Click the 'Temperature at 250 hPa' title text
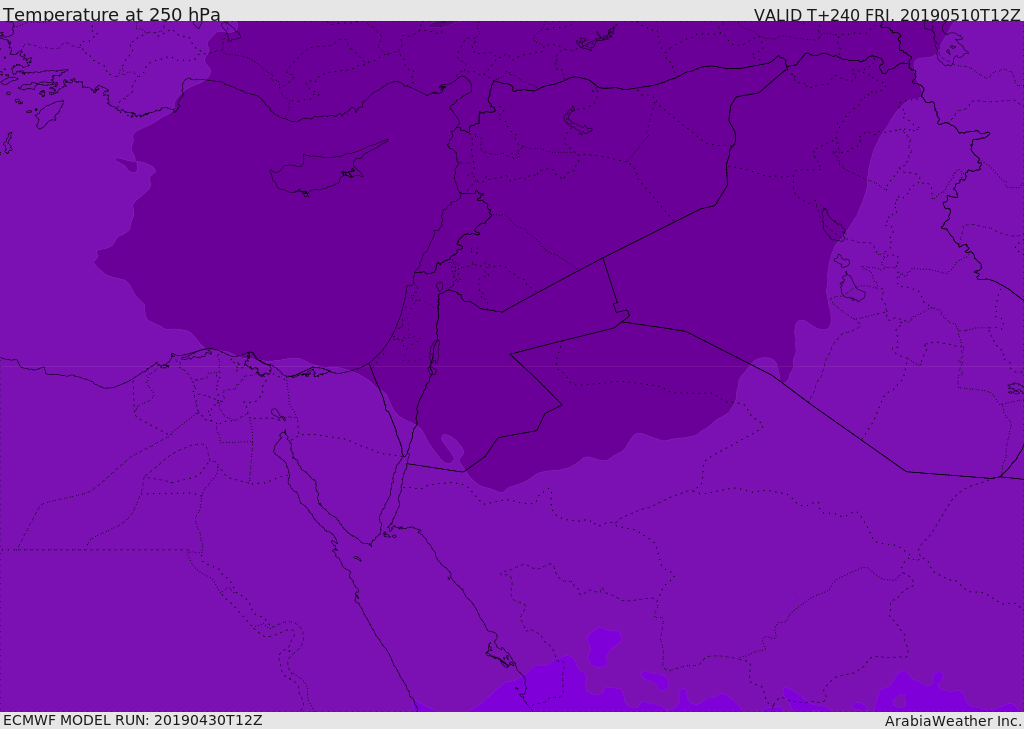This screenshot has width=1024, height=729. [112, 14]
